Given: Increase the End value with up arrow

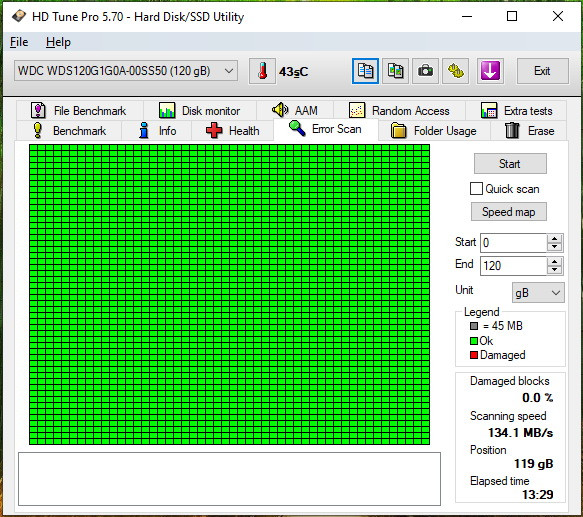Looking at the screenshot, I should (554, 261).
